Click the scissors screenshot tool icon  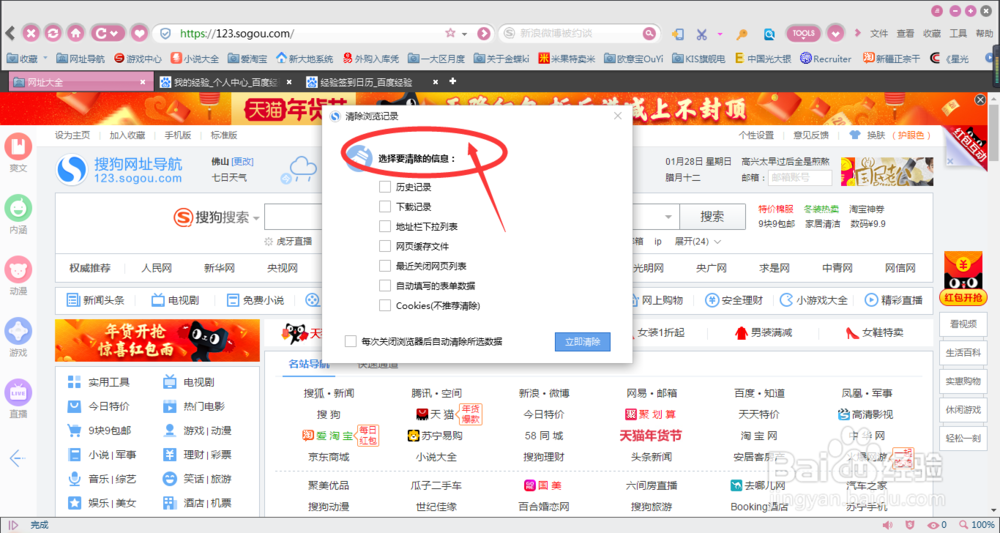pyautogui.click(x=702, y=34)
